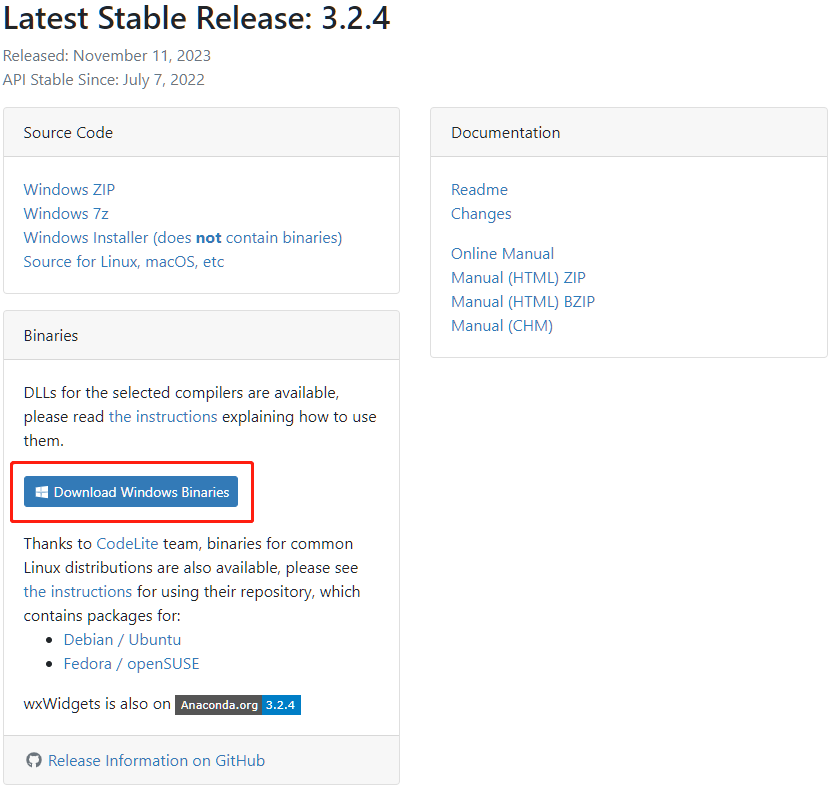
Task: Click the 'Source Code' panel header
Action: click(202, 132)
